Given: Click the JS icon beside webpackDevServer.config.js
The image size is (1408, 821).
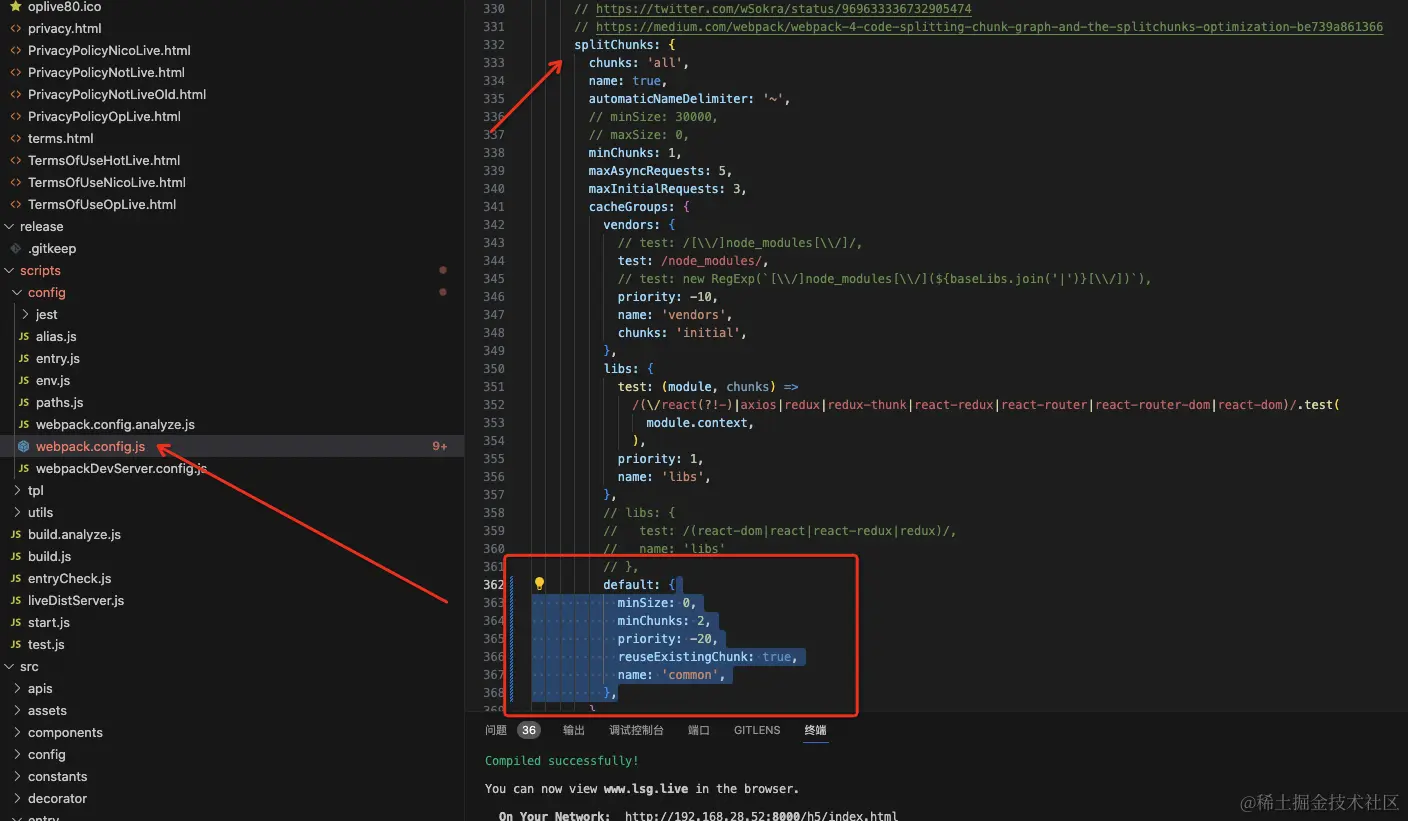Looking at the screenshot, I should 24,468.
